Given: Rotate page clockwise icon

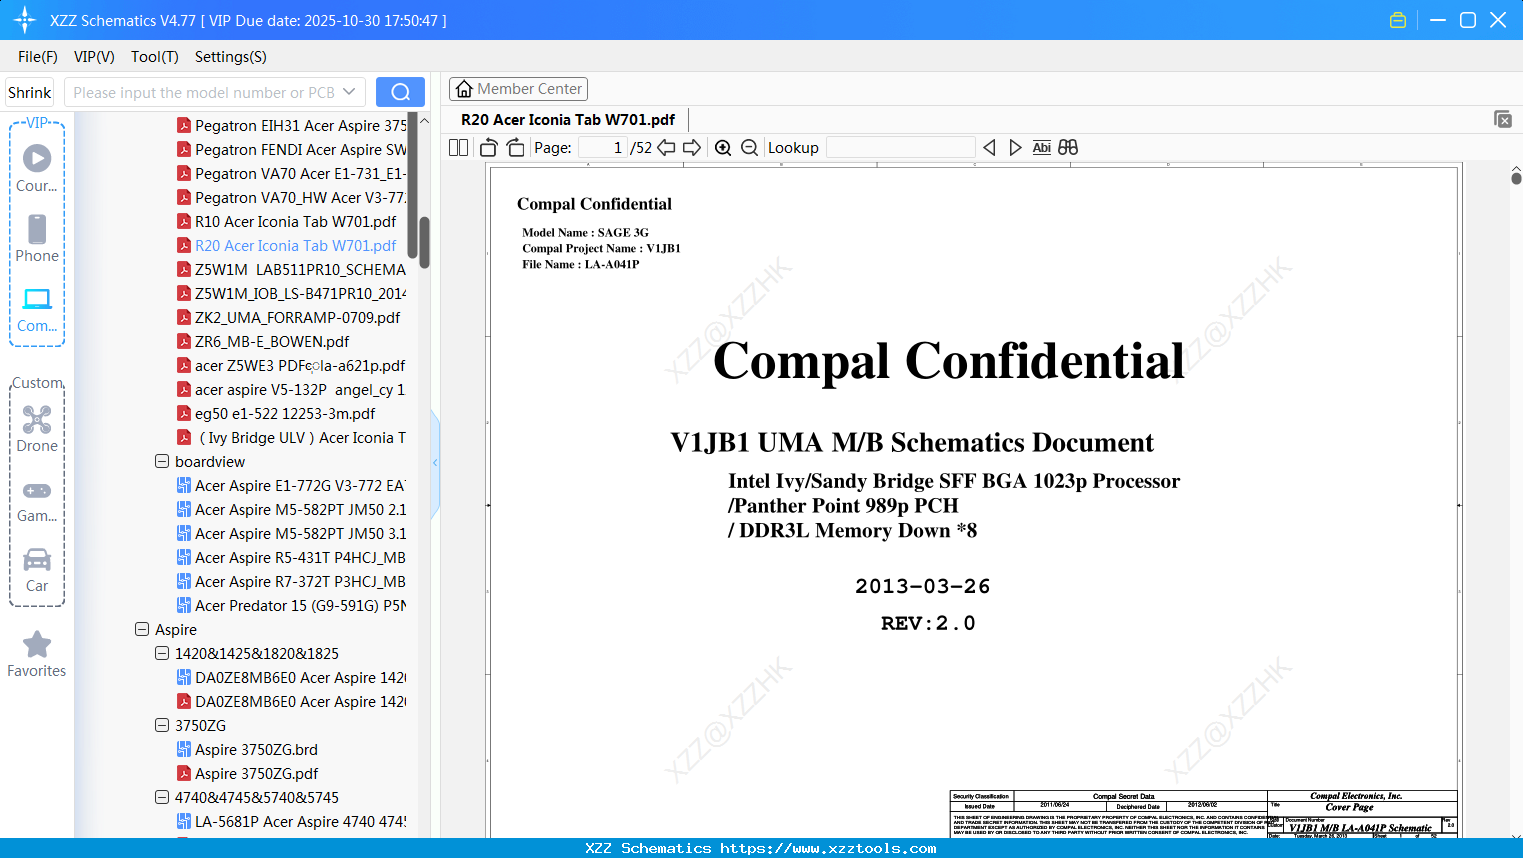Looking at the screenshot, I should click(515, 147).
